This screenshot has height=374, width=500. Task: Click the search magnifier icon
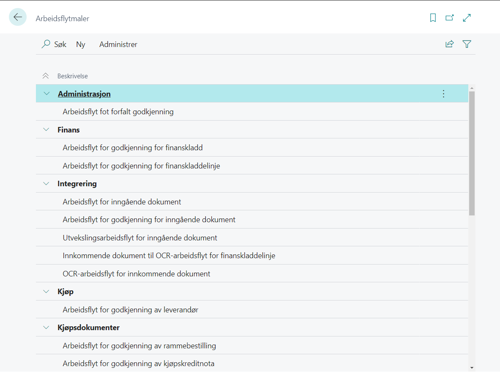(46, 44)
